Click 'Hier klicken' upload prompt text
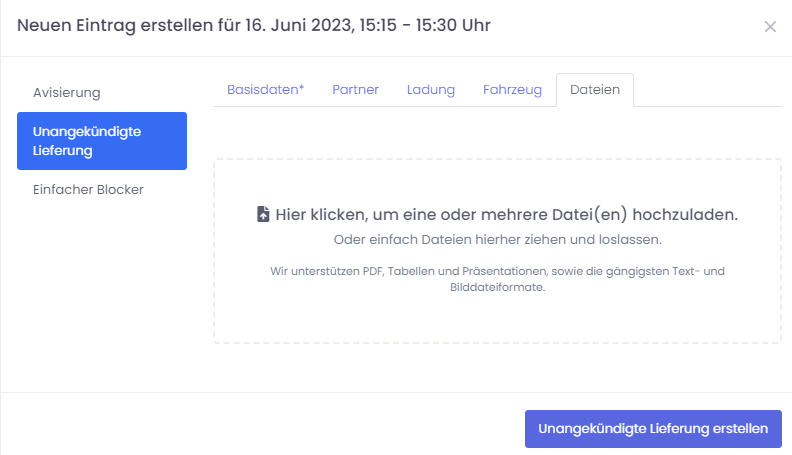 pyautogui.click(x=320, y=215)
